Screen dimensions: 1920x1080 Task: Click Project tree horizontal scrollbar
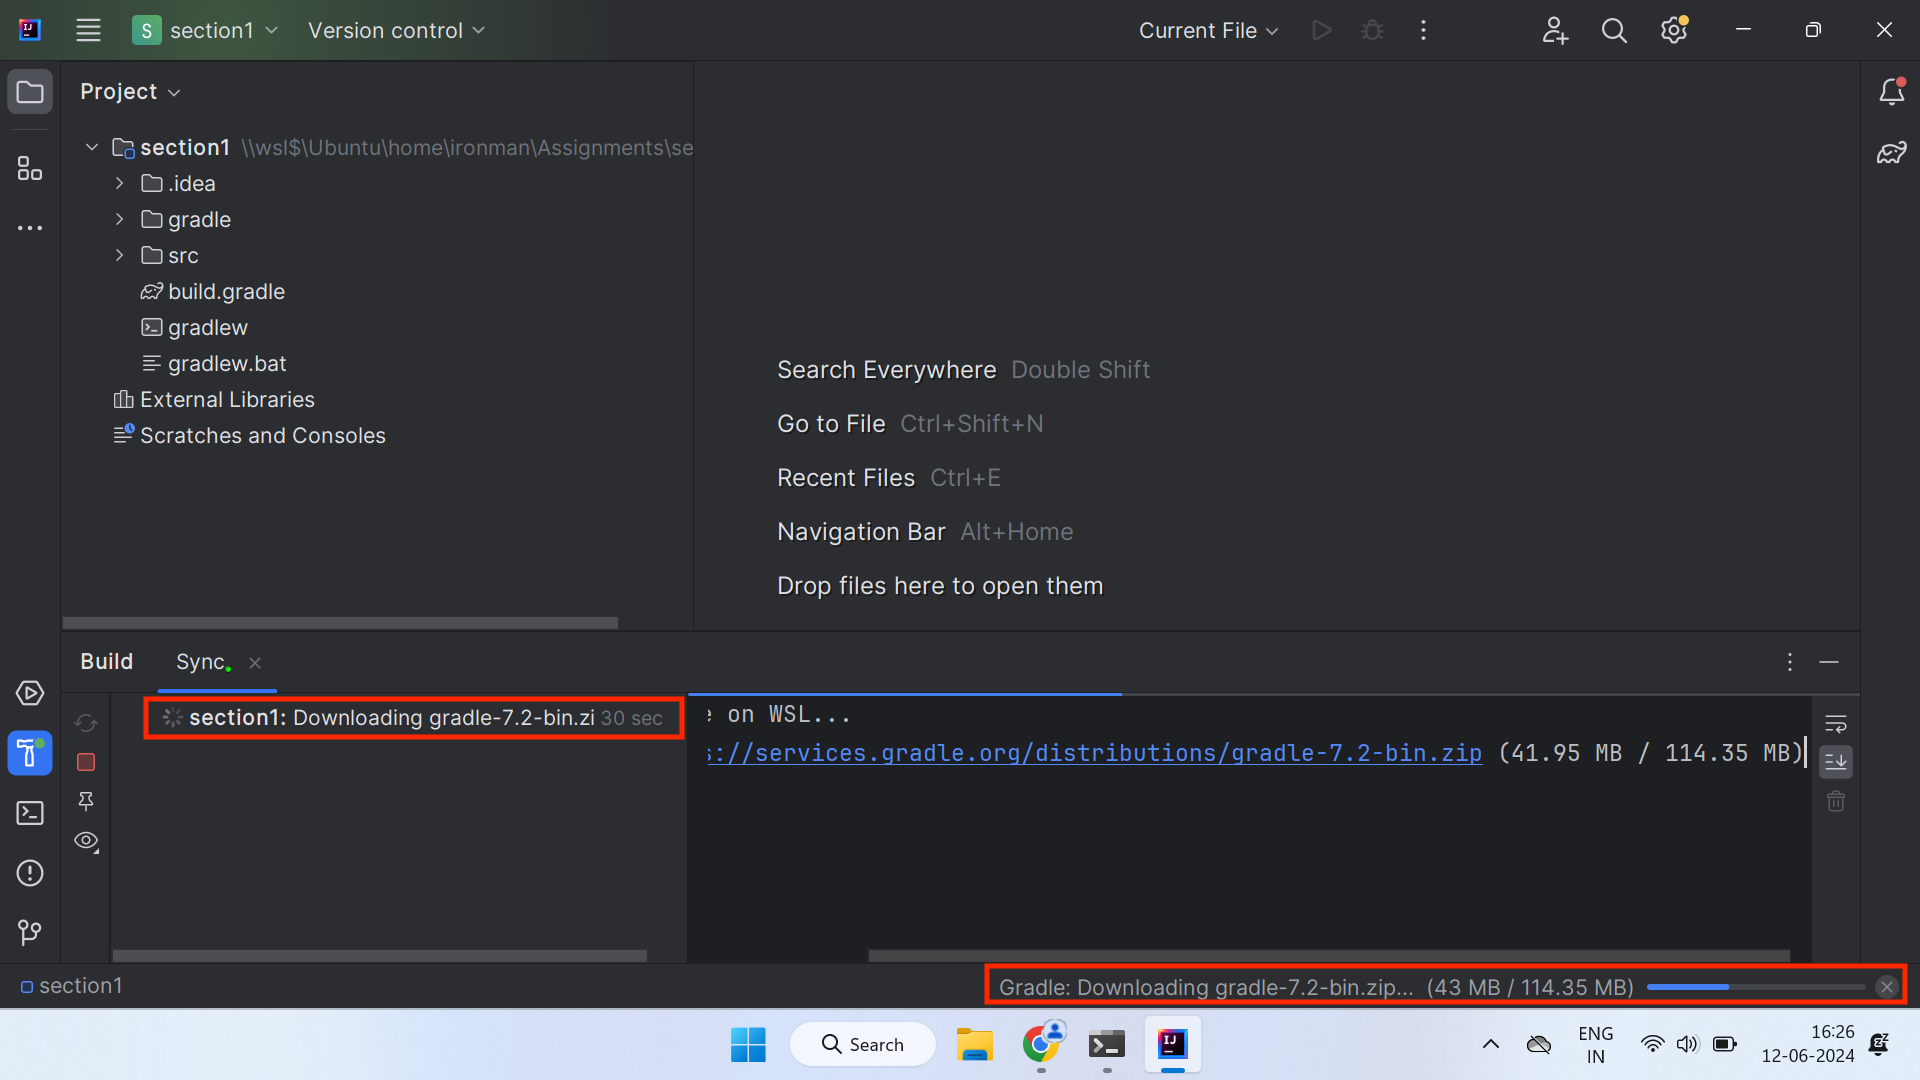click(340, 622)
